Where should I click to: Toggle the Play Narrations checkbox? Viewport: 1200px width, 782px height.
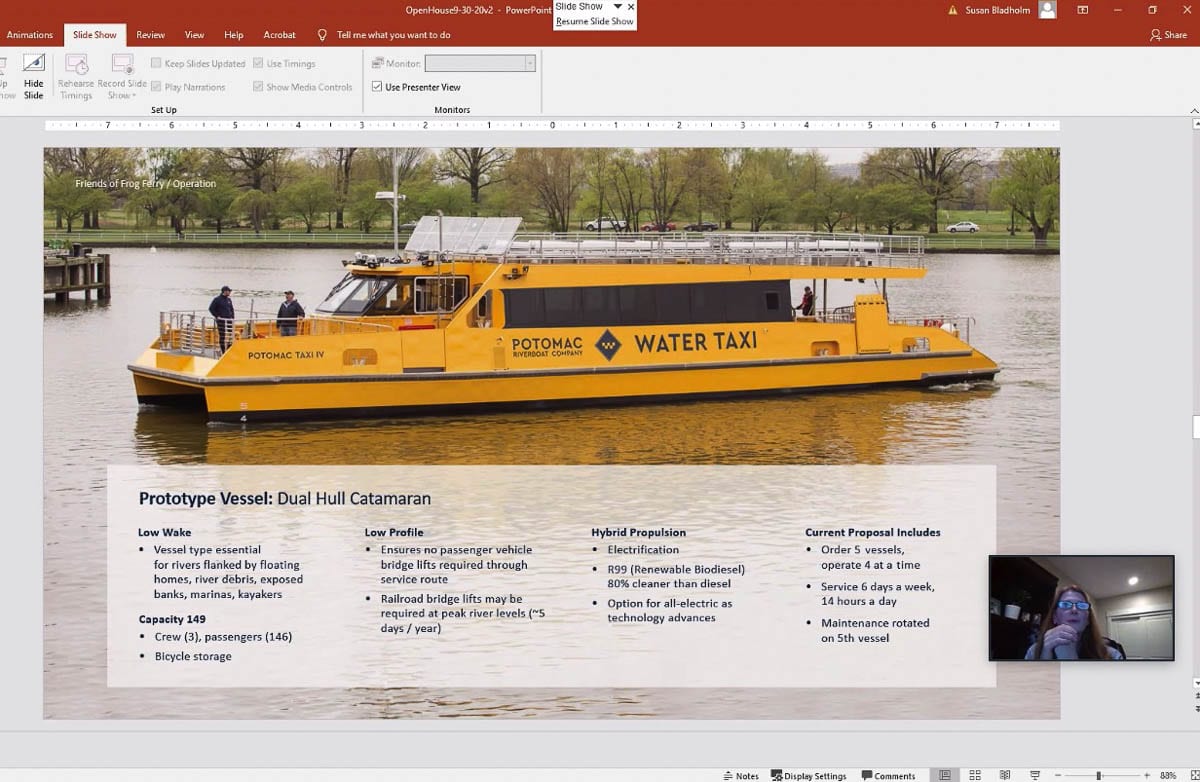coord(156,87)
